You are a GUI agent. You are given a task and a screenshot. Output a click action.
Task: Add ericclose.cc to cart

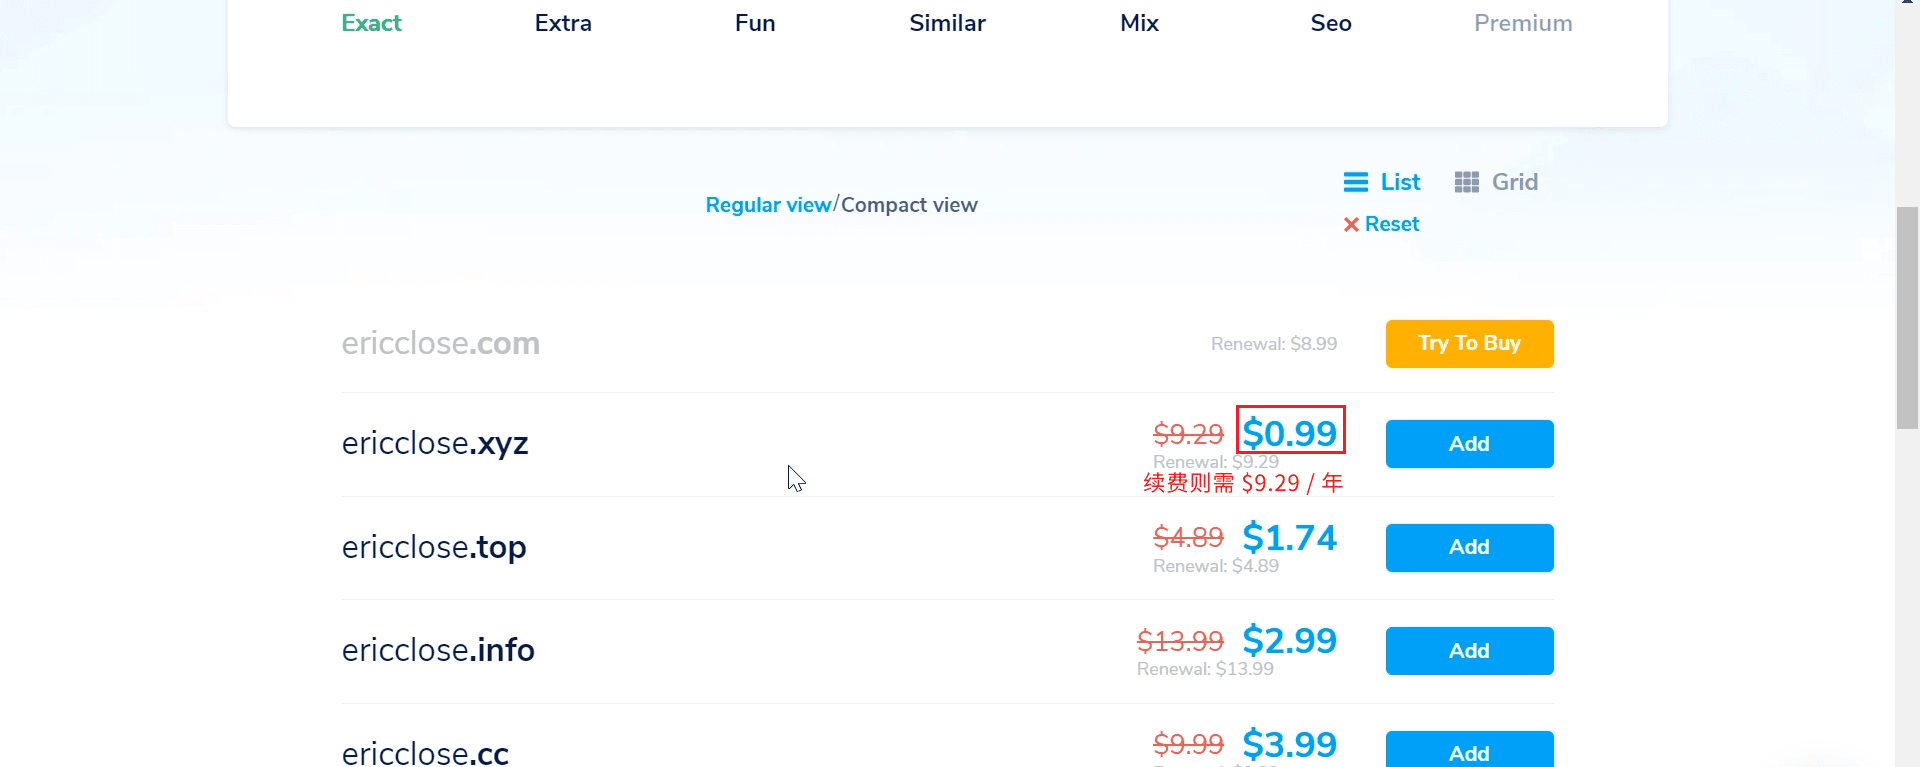(1469, 750)
